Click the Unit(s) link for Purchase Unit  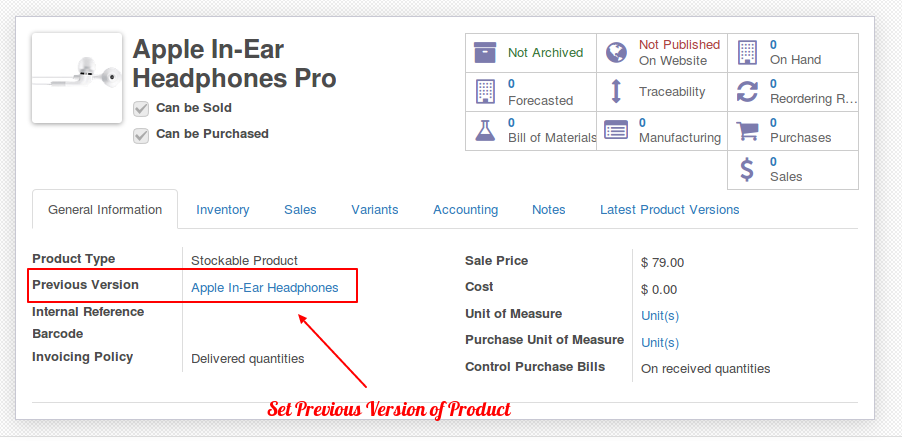(x=660, y=343)
